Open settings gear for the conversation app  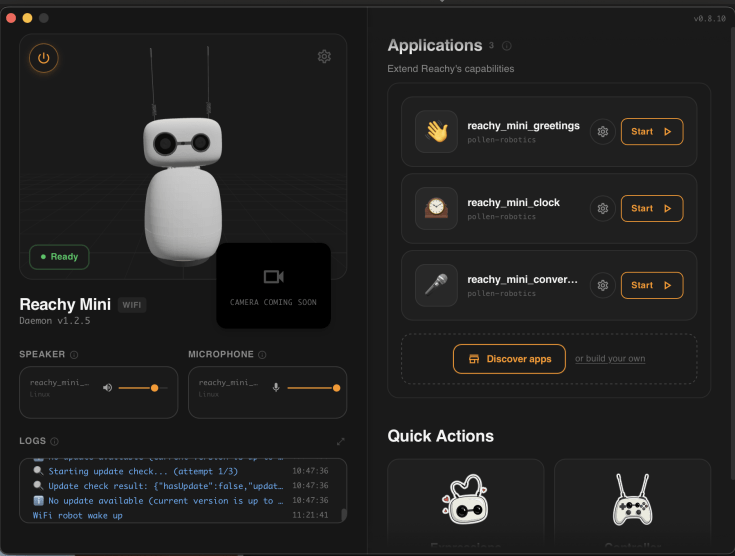pos(602,285)
